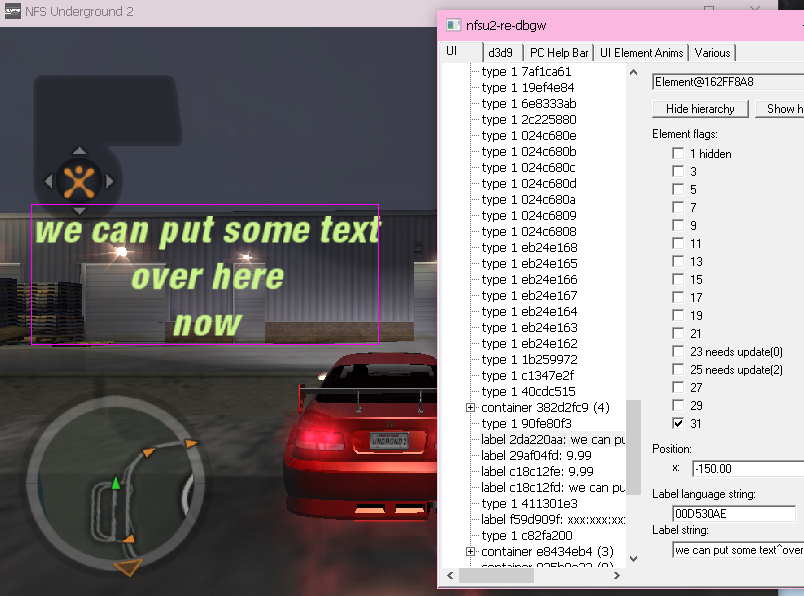Select label 2da220aa in the tree
The image size is (804, 596).
(552, 440)
